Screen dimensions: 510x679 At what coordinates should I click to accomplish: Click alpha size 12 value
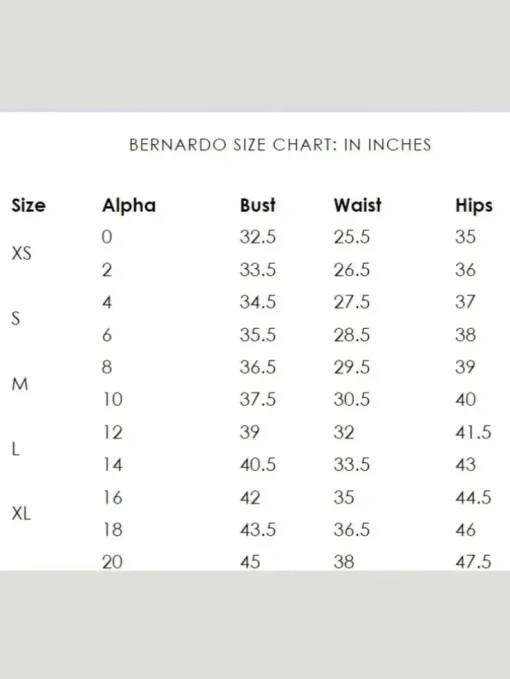(113, 432)
